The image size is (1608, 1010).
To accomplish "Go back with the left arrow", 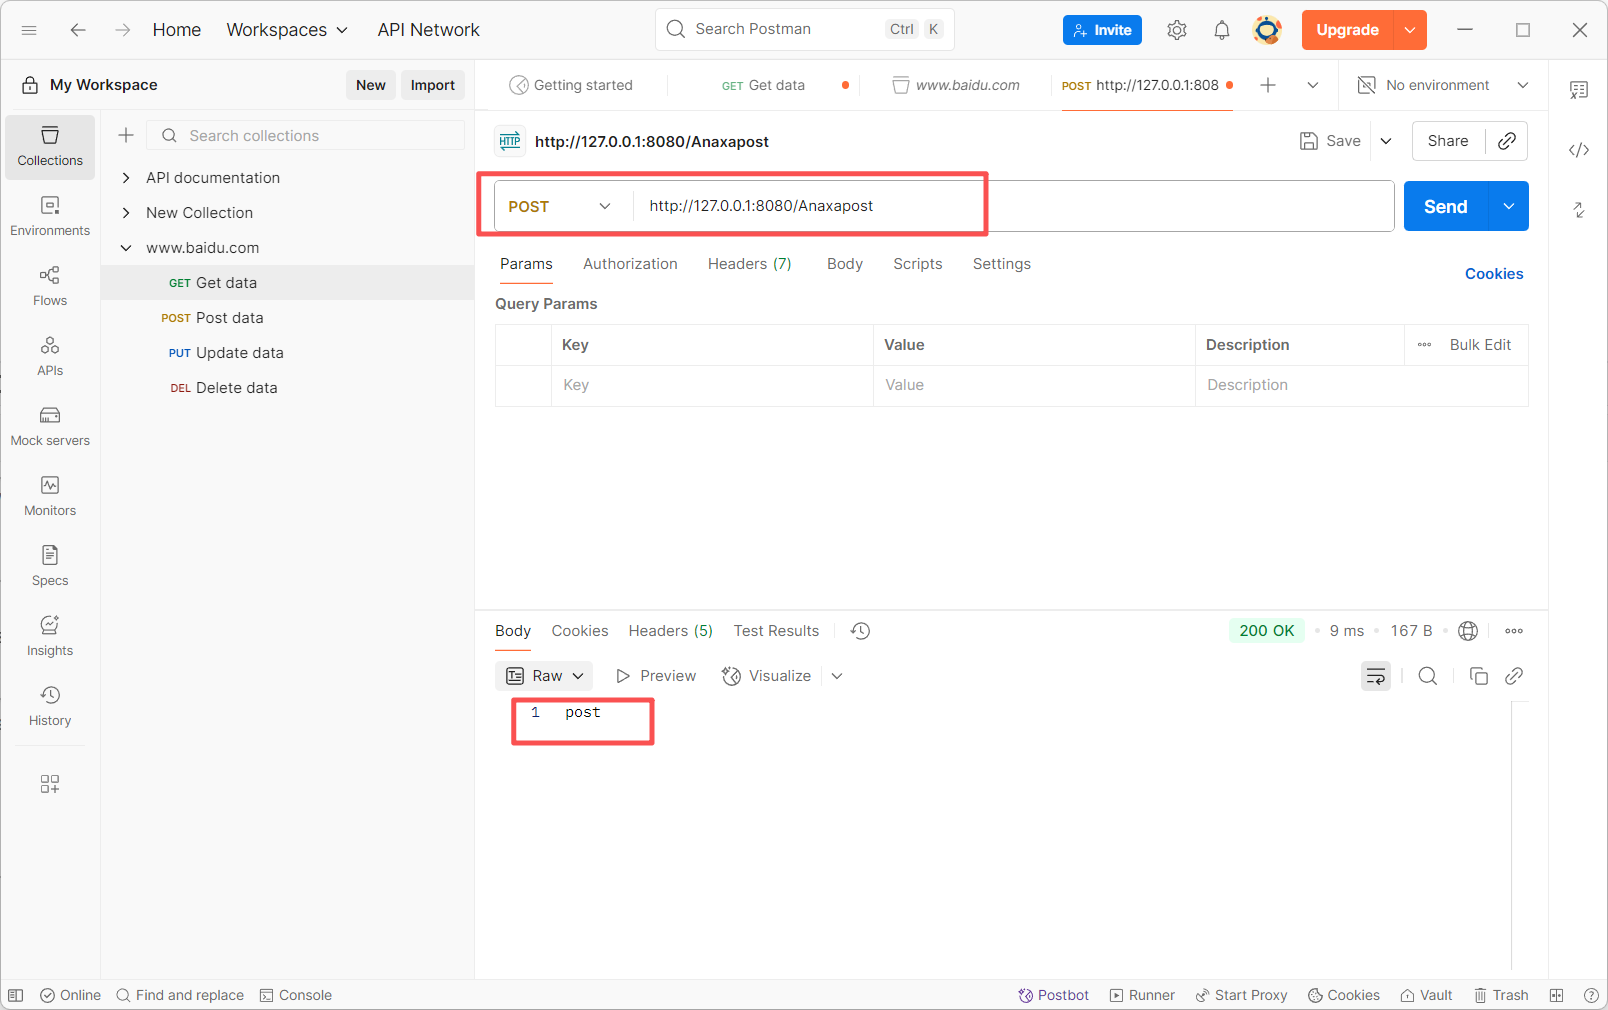I will [78, 30].
